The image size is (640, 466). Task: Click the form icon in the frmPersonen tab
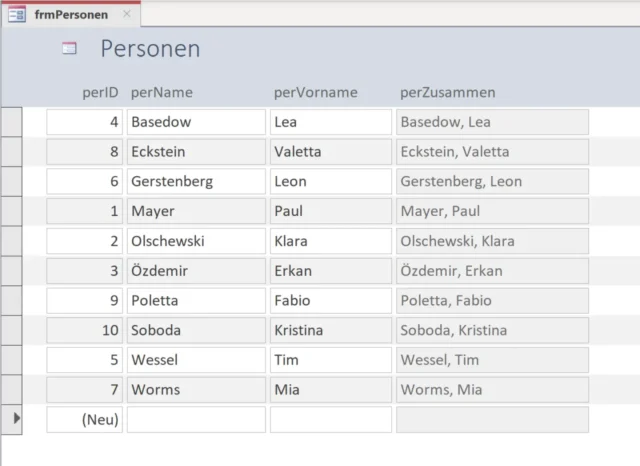(x=17, y=15)
